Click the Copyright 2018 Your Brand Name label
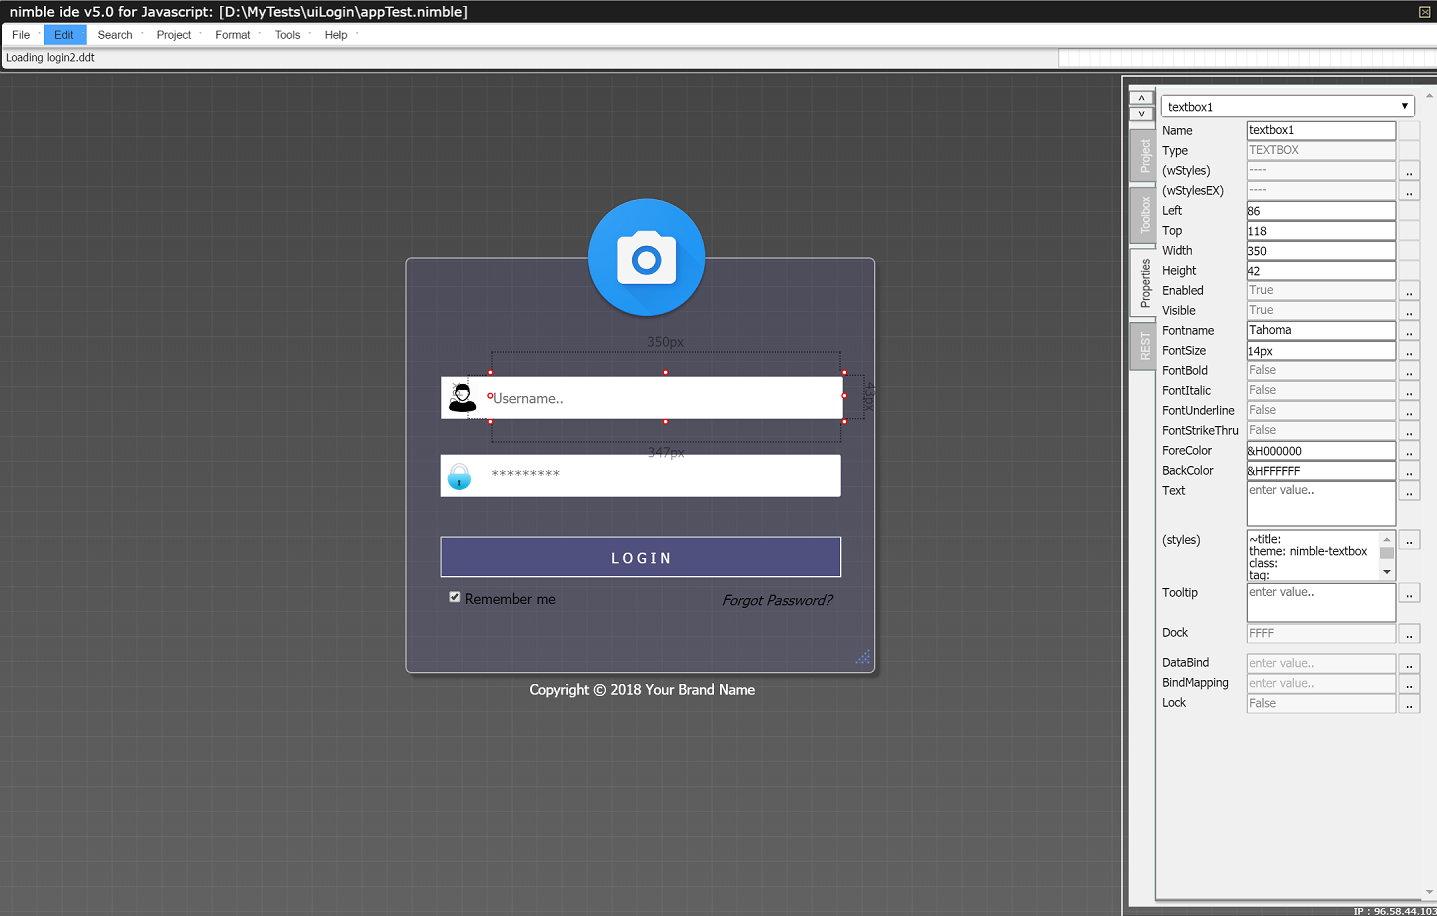1437x916 pixels. coord(642,690)
